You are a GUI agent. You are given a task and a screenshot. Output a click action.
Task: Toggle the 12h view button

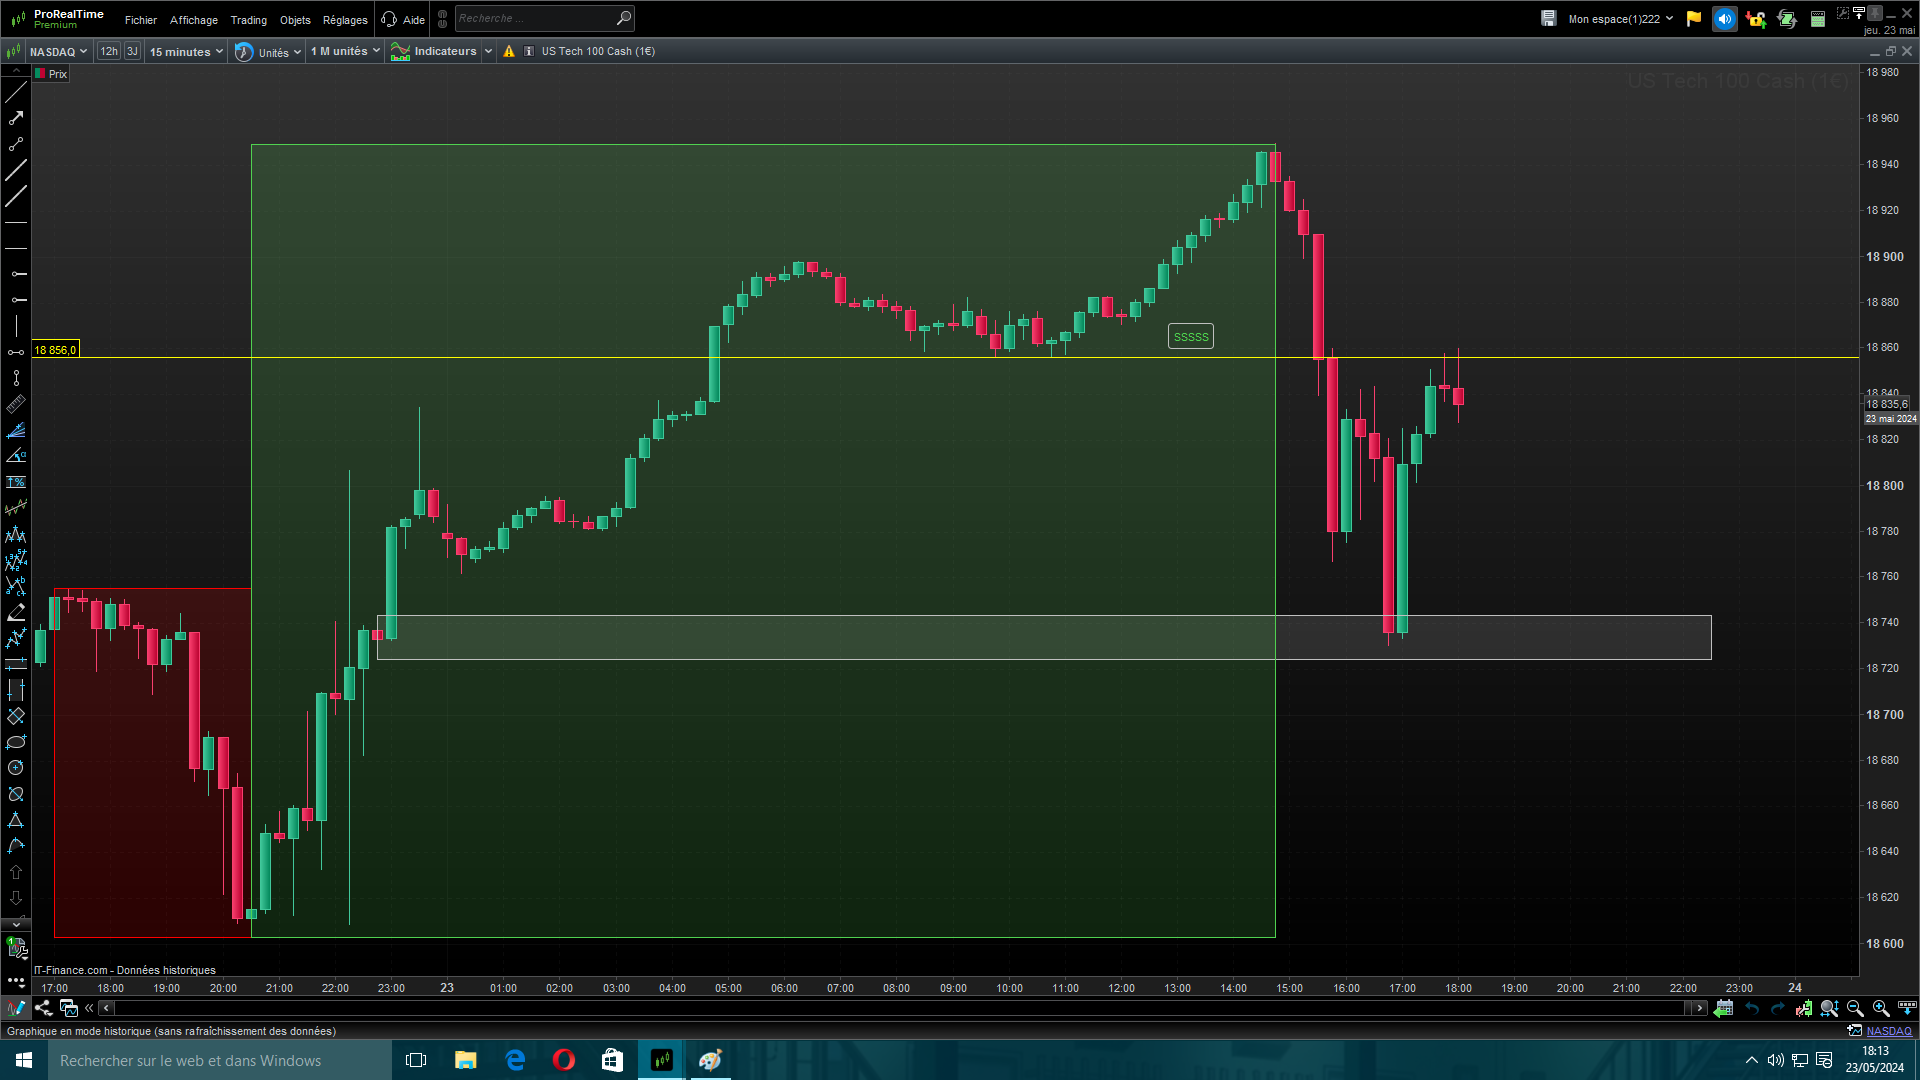pyautogui.click(x=109, y=51)
